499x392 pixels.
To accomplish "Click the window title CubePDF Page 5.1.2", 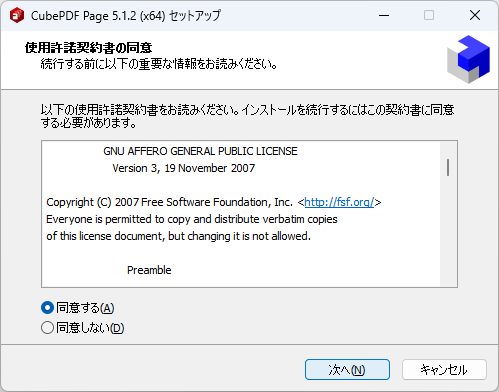I will click(x=126, y=16).
